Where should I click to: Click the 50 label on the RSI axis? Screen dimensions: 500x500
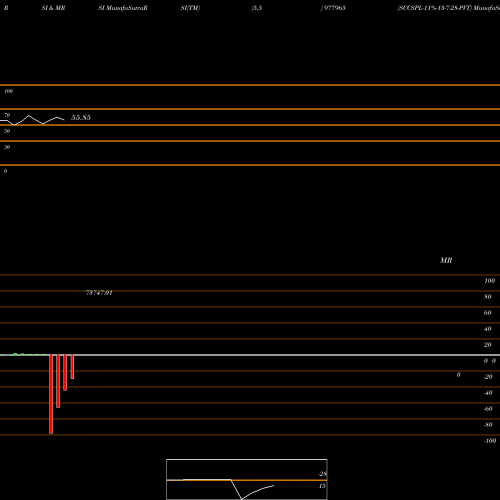point(7,131)
